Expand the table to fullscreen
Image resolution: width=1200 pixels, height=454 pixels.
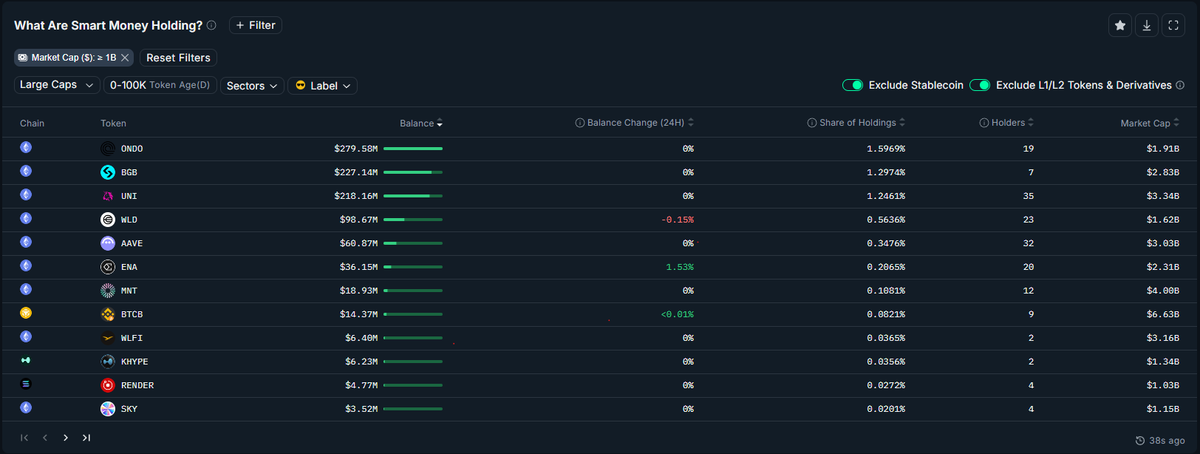pos(1173,25)
